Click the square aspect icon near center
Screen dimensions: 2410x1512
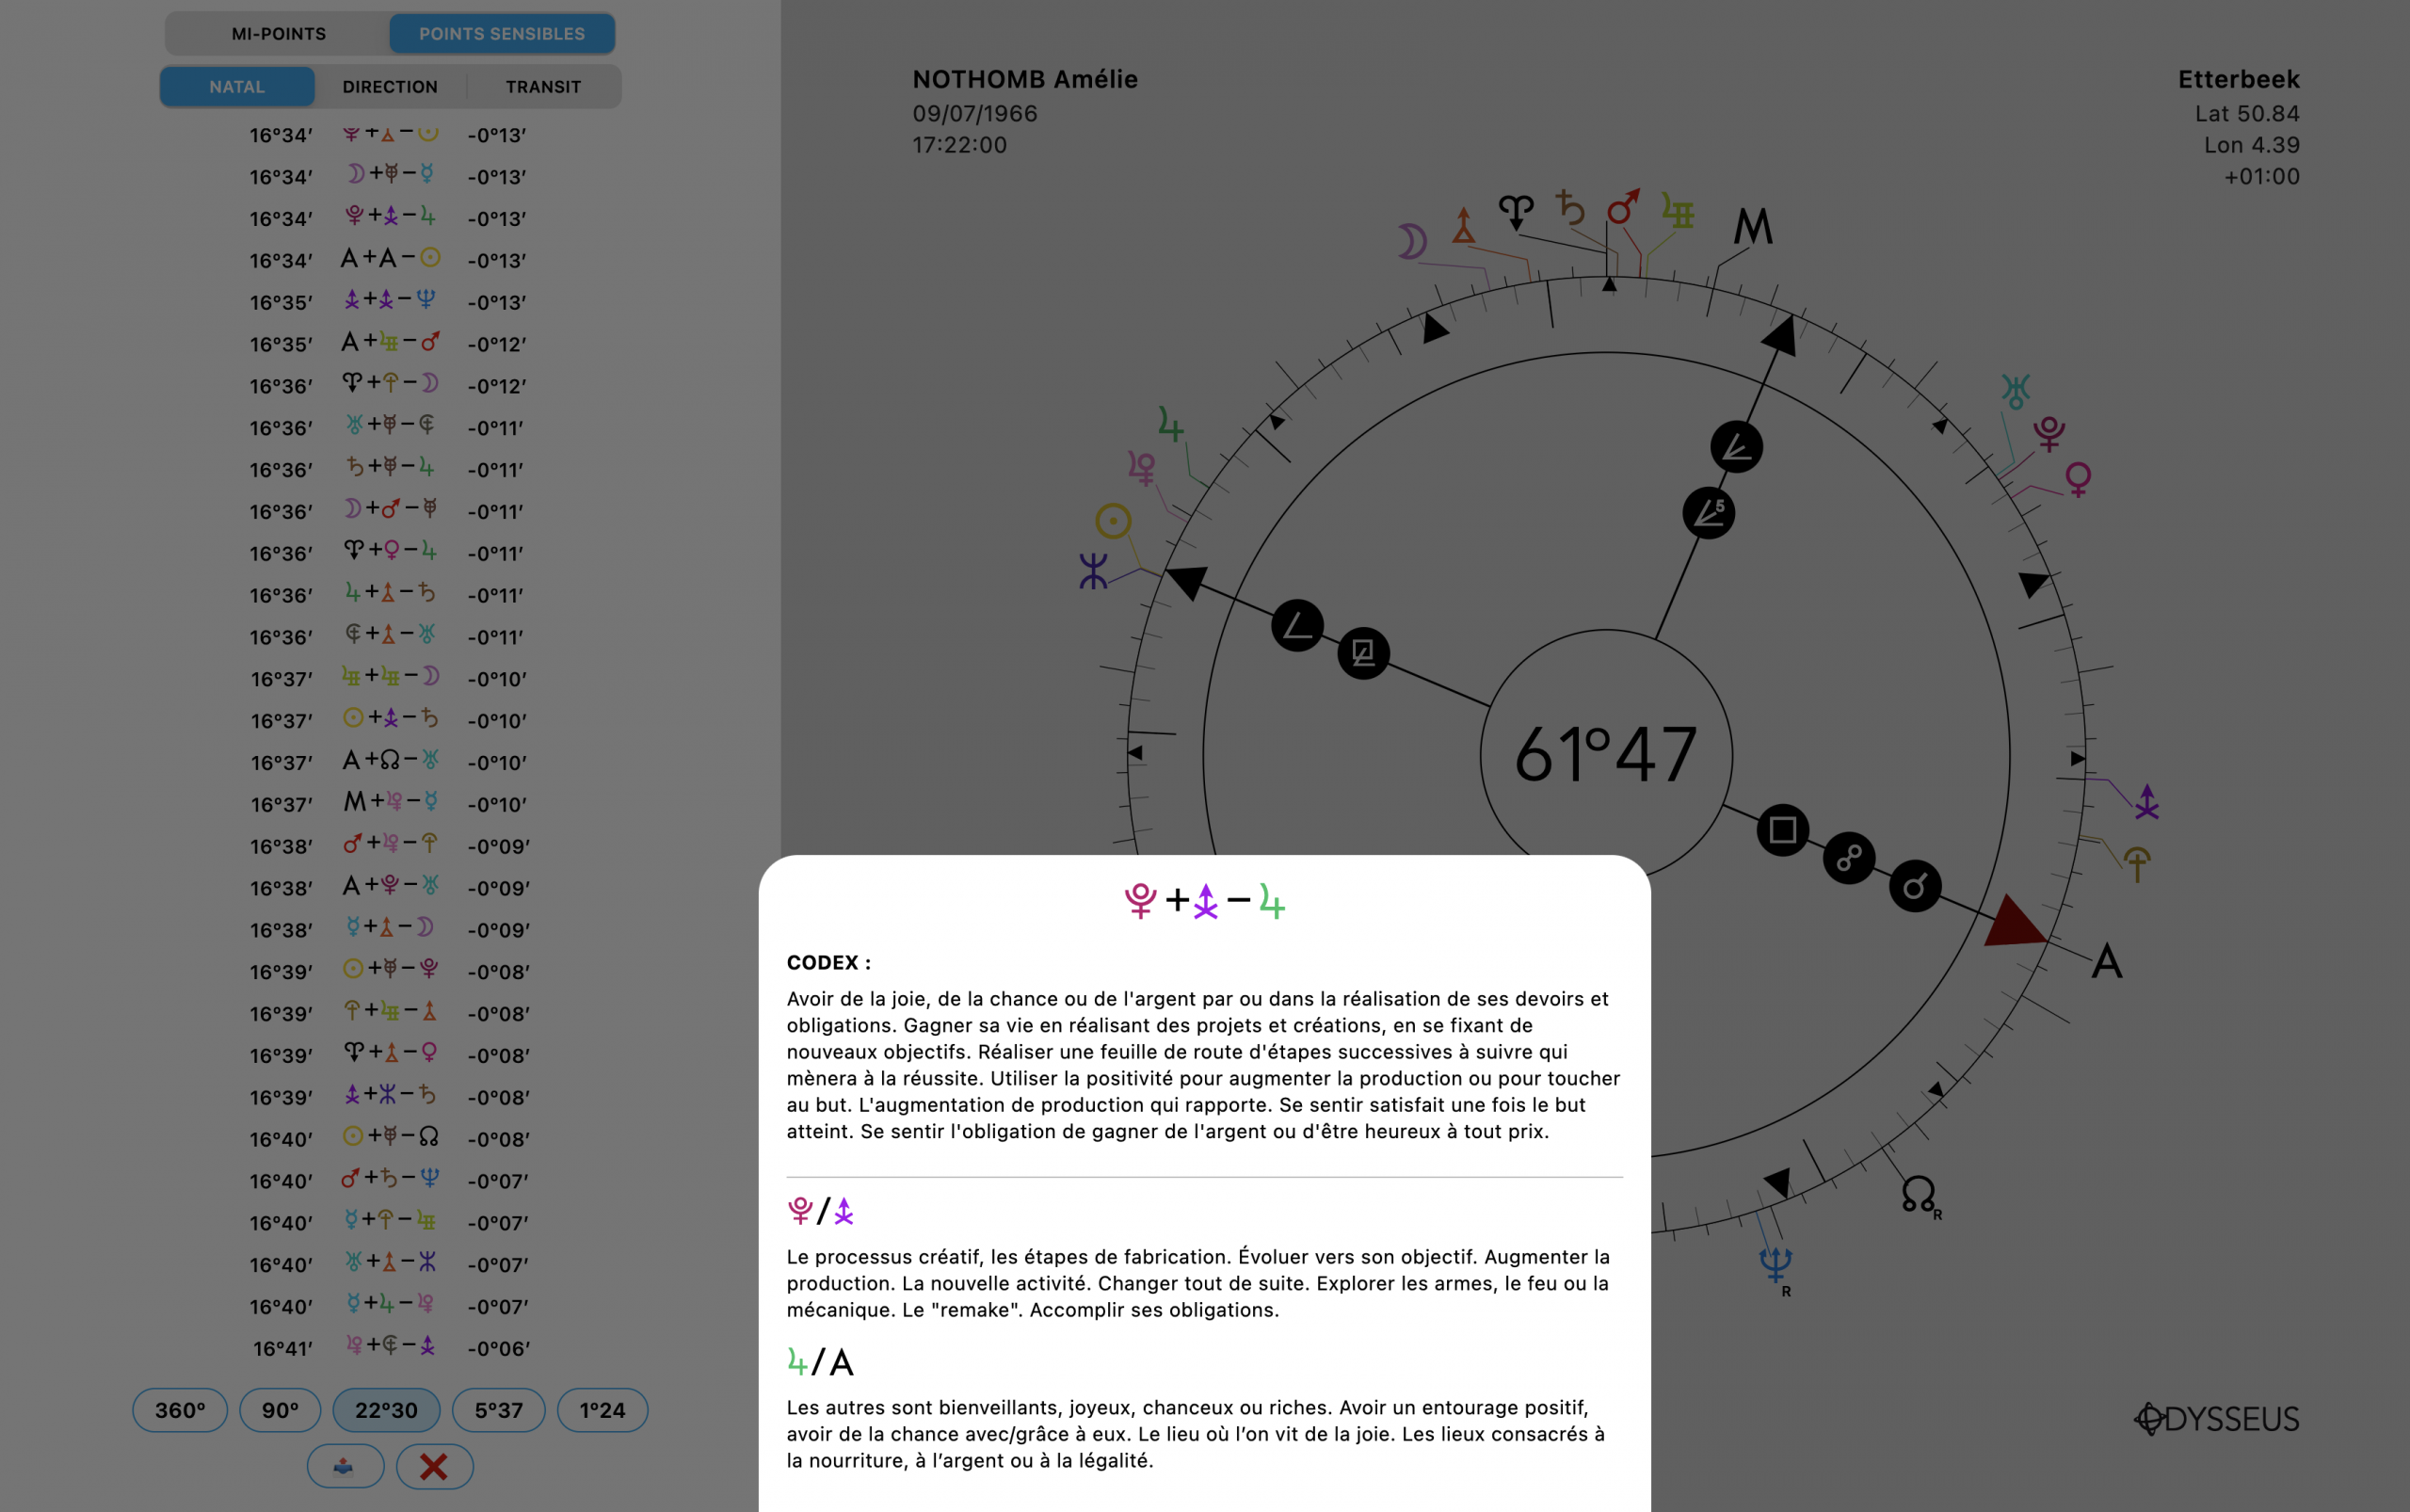pyautogui.click(x=1782, y=830)
